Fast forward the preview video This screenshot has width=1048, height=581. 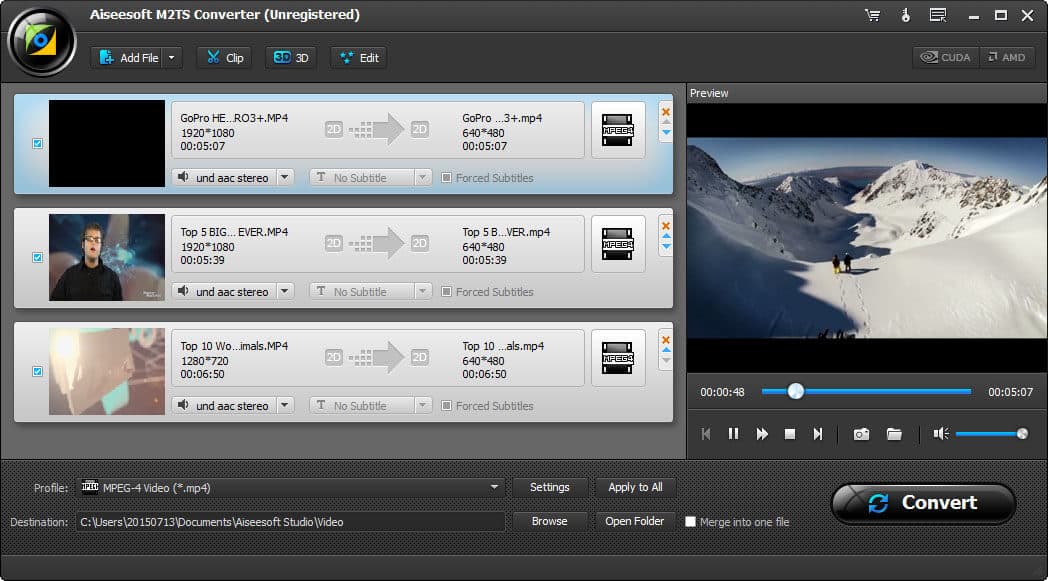[x=762, y=434]
